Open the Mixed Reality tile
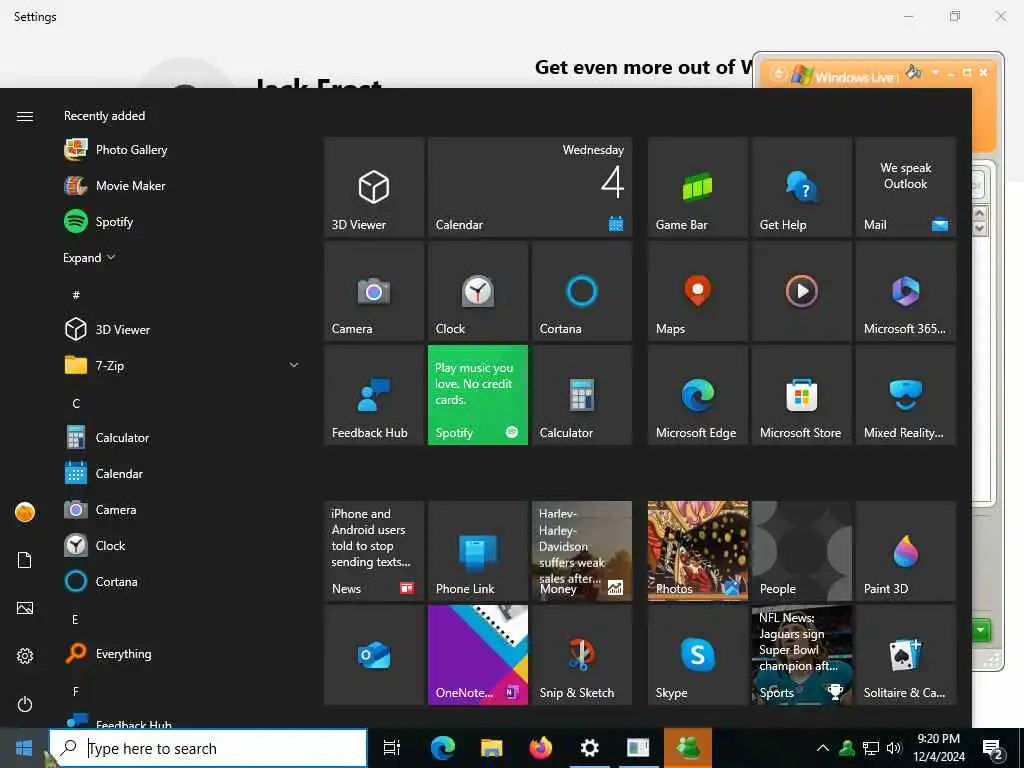Viewport: 1024px width, 768px height. click(906, 395)
